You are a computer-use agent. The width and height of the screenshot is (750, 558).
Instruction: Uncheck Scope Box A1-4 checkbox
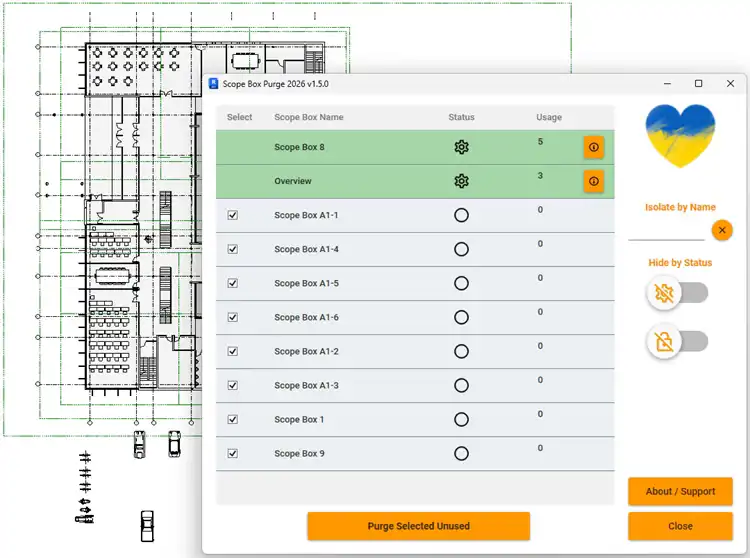232,249
